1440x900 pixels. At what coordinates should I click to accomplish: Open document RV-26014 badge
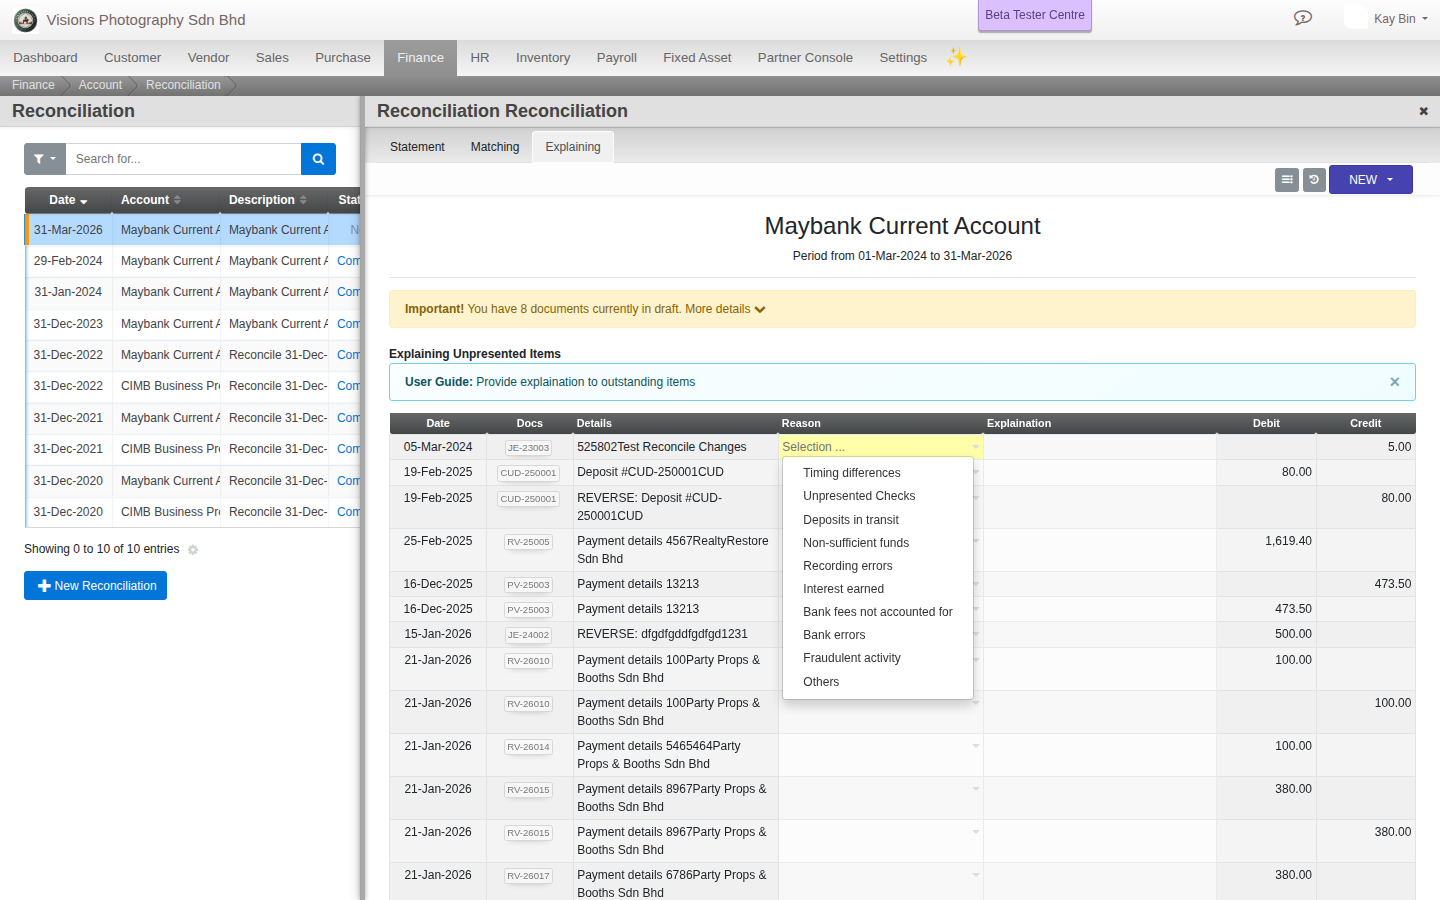pos(528,747)
